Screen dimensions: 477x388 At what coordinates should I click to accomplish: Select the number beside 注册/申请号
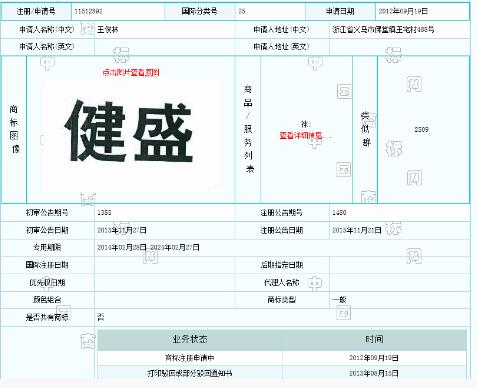tap(88, 11)
